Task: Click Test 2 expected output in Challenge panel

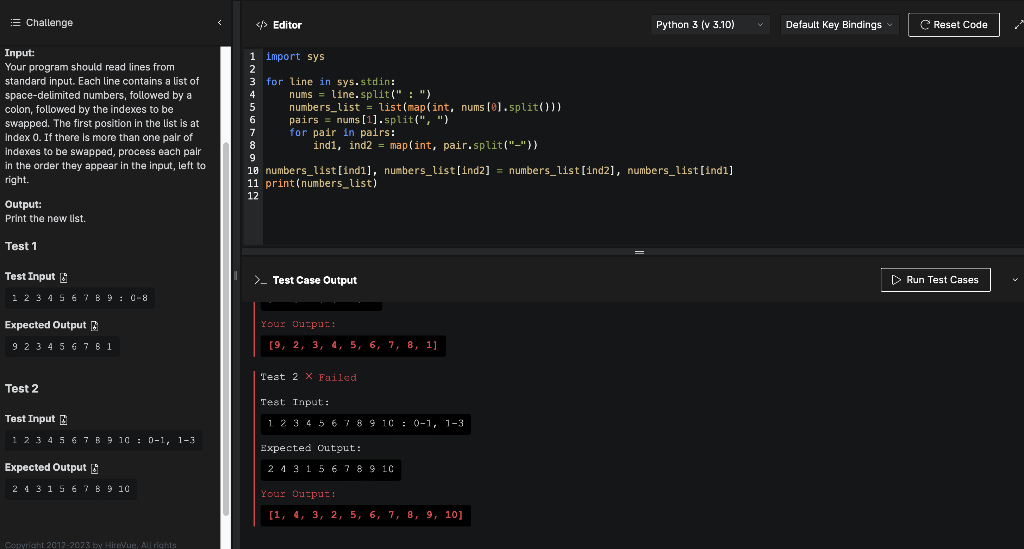Action: [x=71, y=489]
